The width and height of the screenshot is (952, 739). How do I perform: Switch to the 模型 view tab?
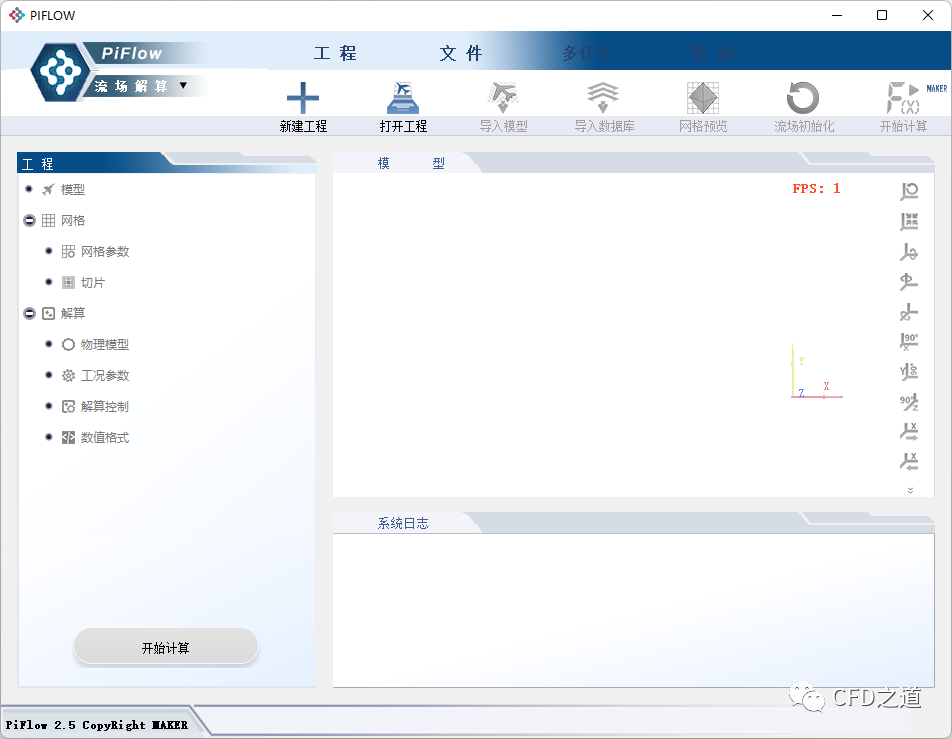411,163
